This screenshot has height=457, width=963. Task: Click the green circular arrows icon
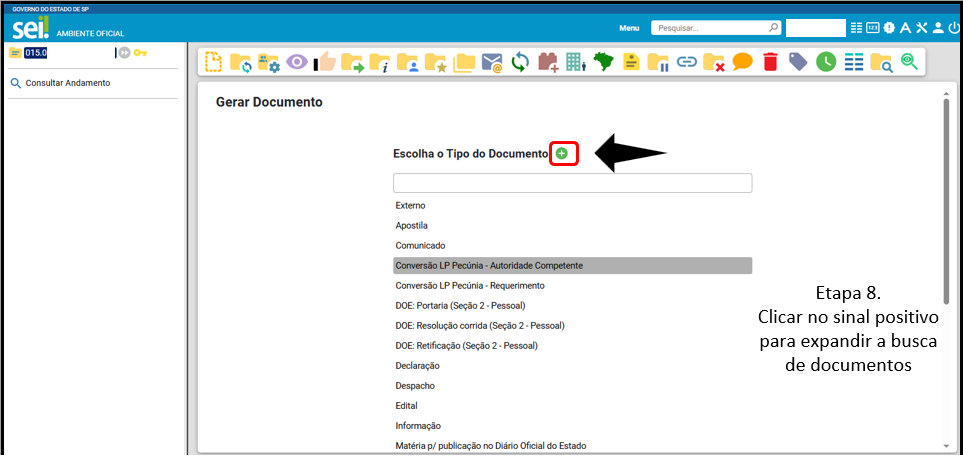coord(519,62)
